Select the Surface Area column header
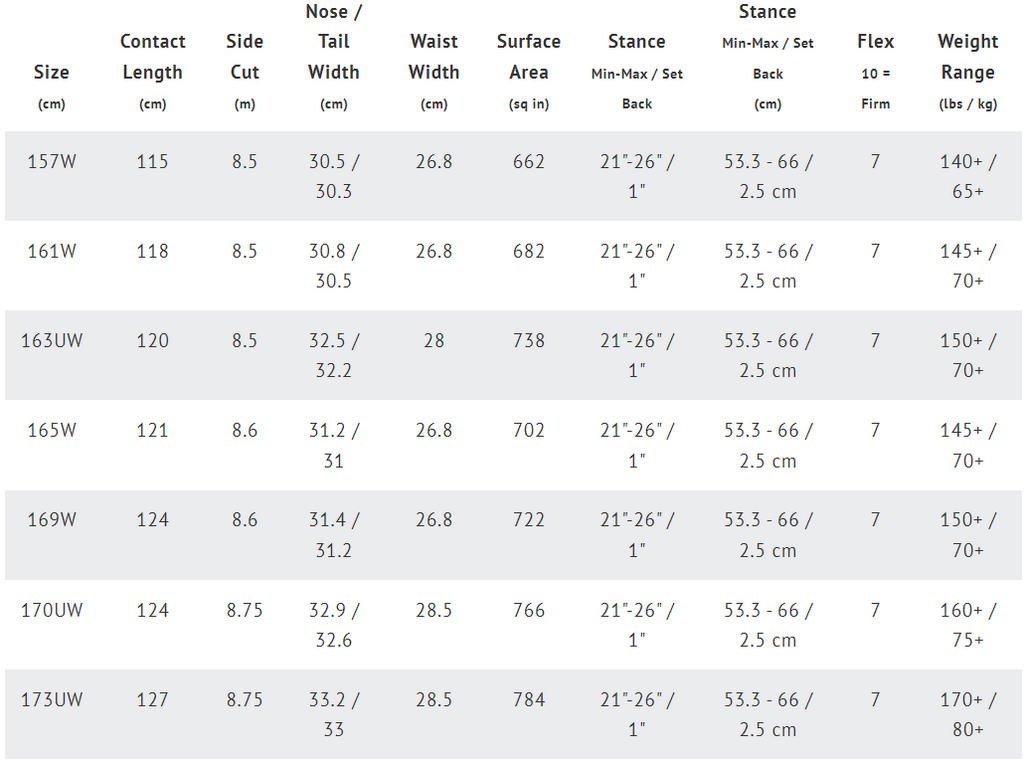 pyautogui.click(x=528, y=71)
